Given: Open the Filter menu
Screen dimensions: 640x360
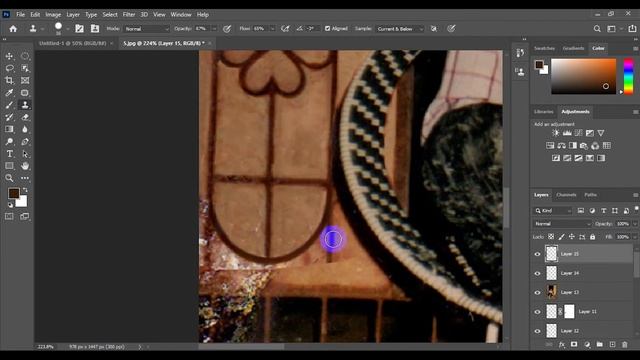Looking at the screenshot, I should click(x=129, y=14).
